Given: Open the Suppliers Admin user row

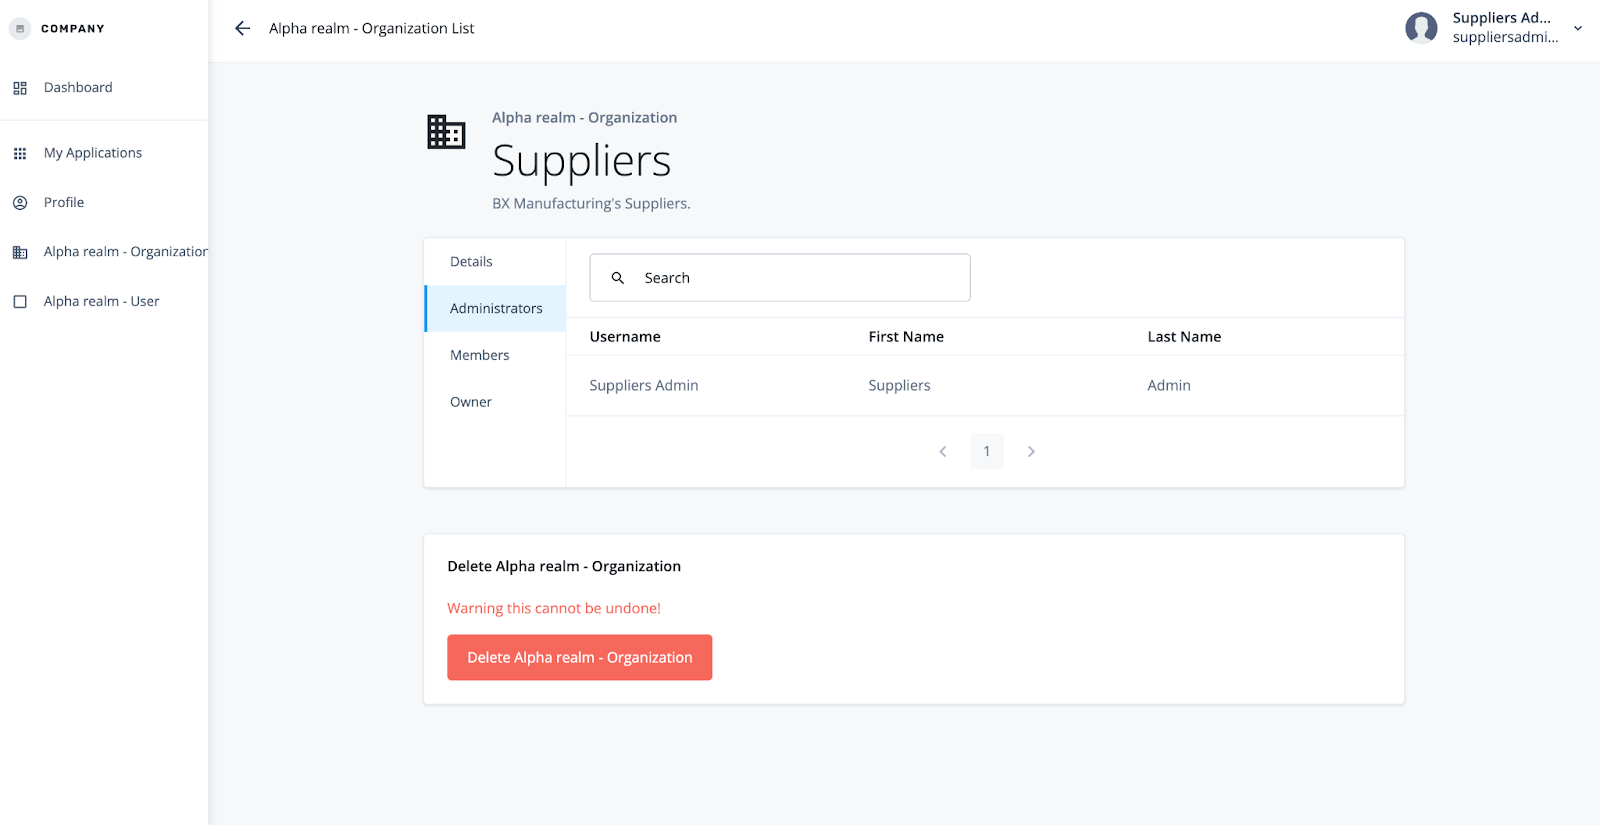Looking at the screenshot, I should point(644,386).
